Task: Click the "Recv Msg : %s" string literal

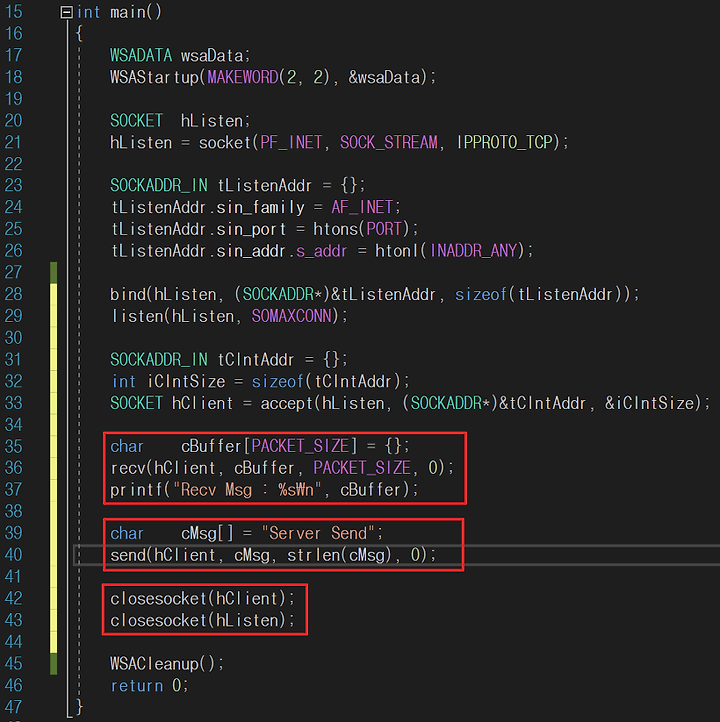Action: point(247,489)
